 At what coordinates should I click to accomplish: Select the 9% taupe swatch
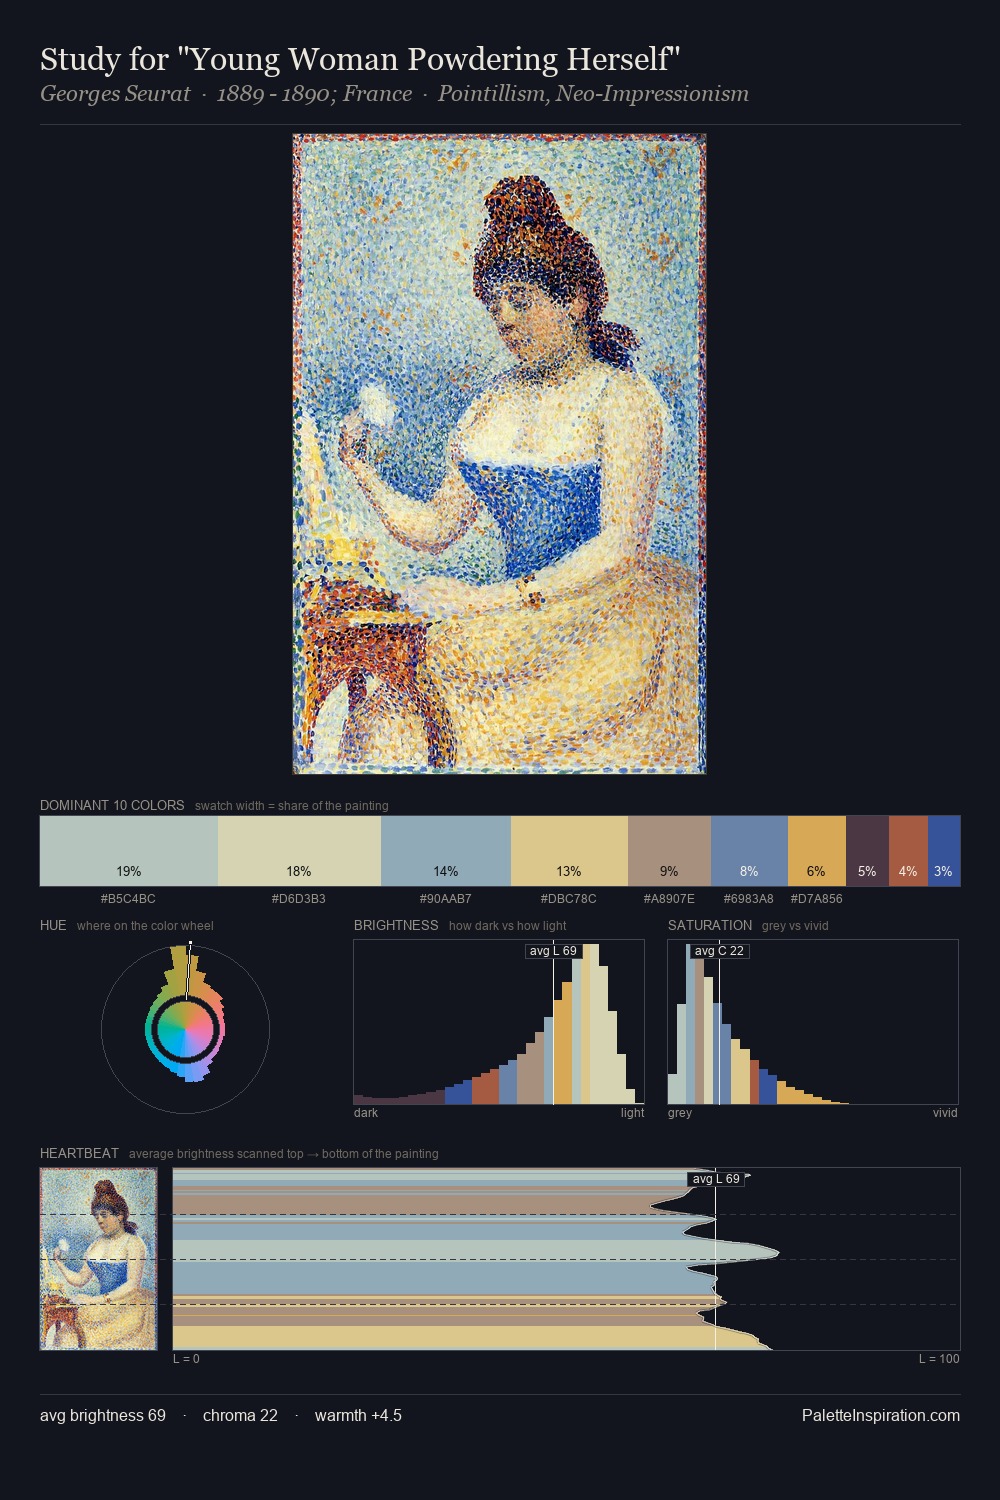pos(669,851)
